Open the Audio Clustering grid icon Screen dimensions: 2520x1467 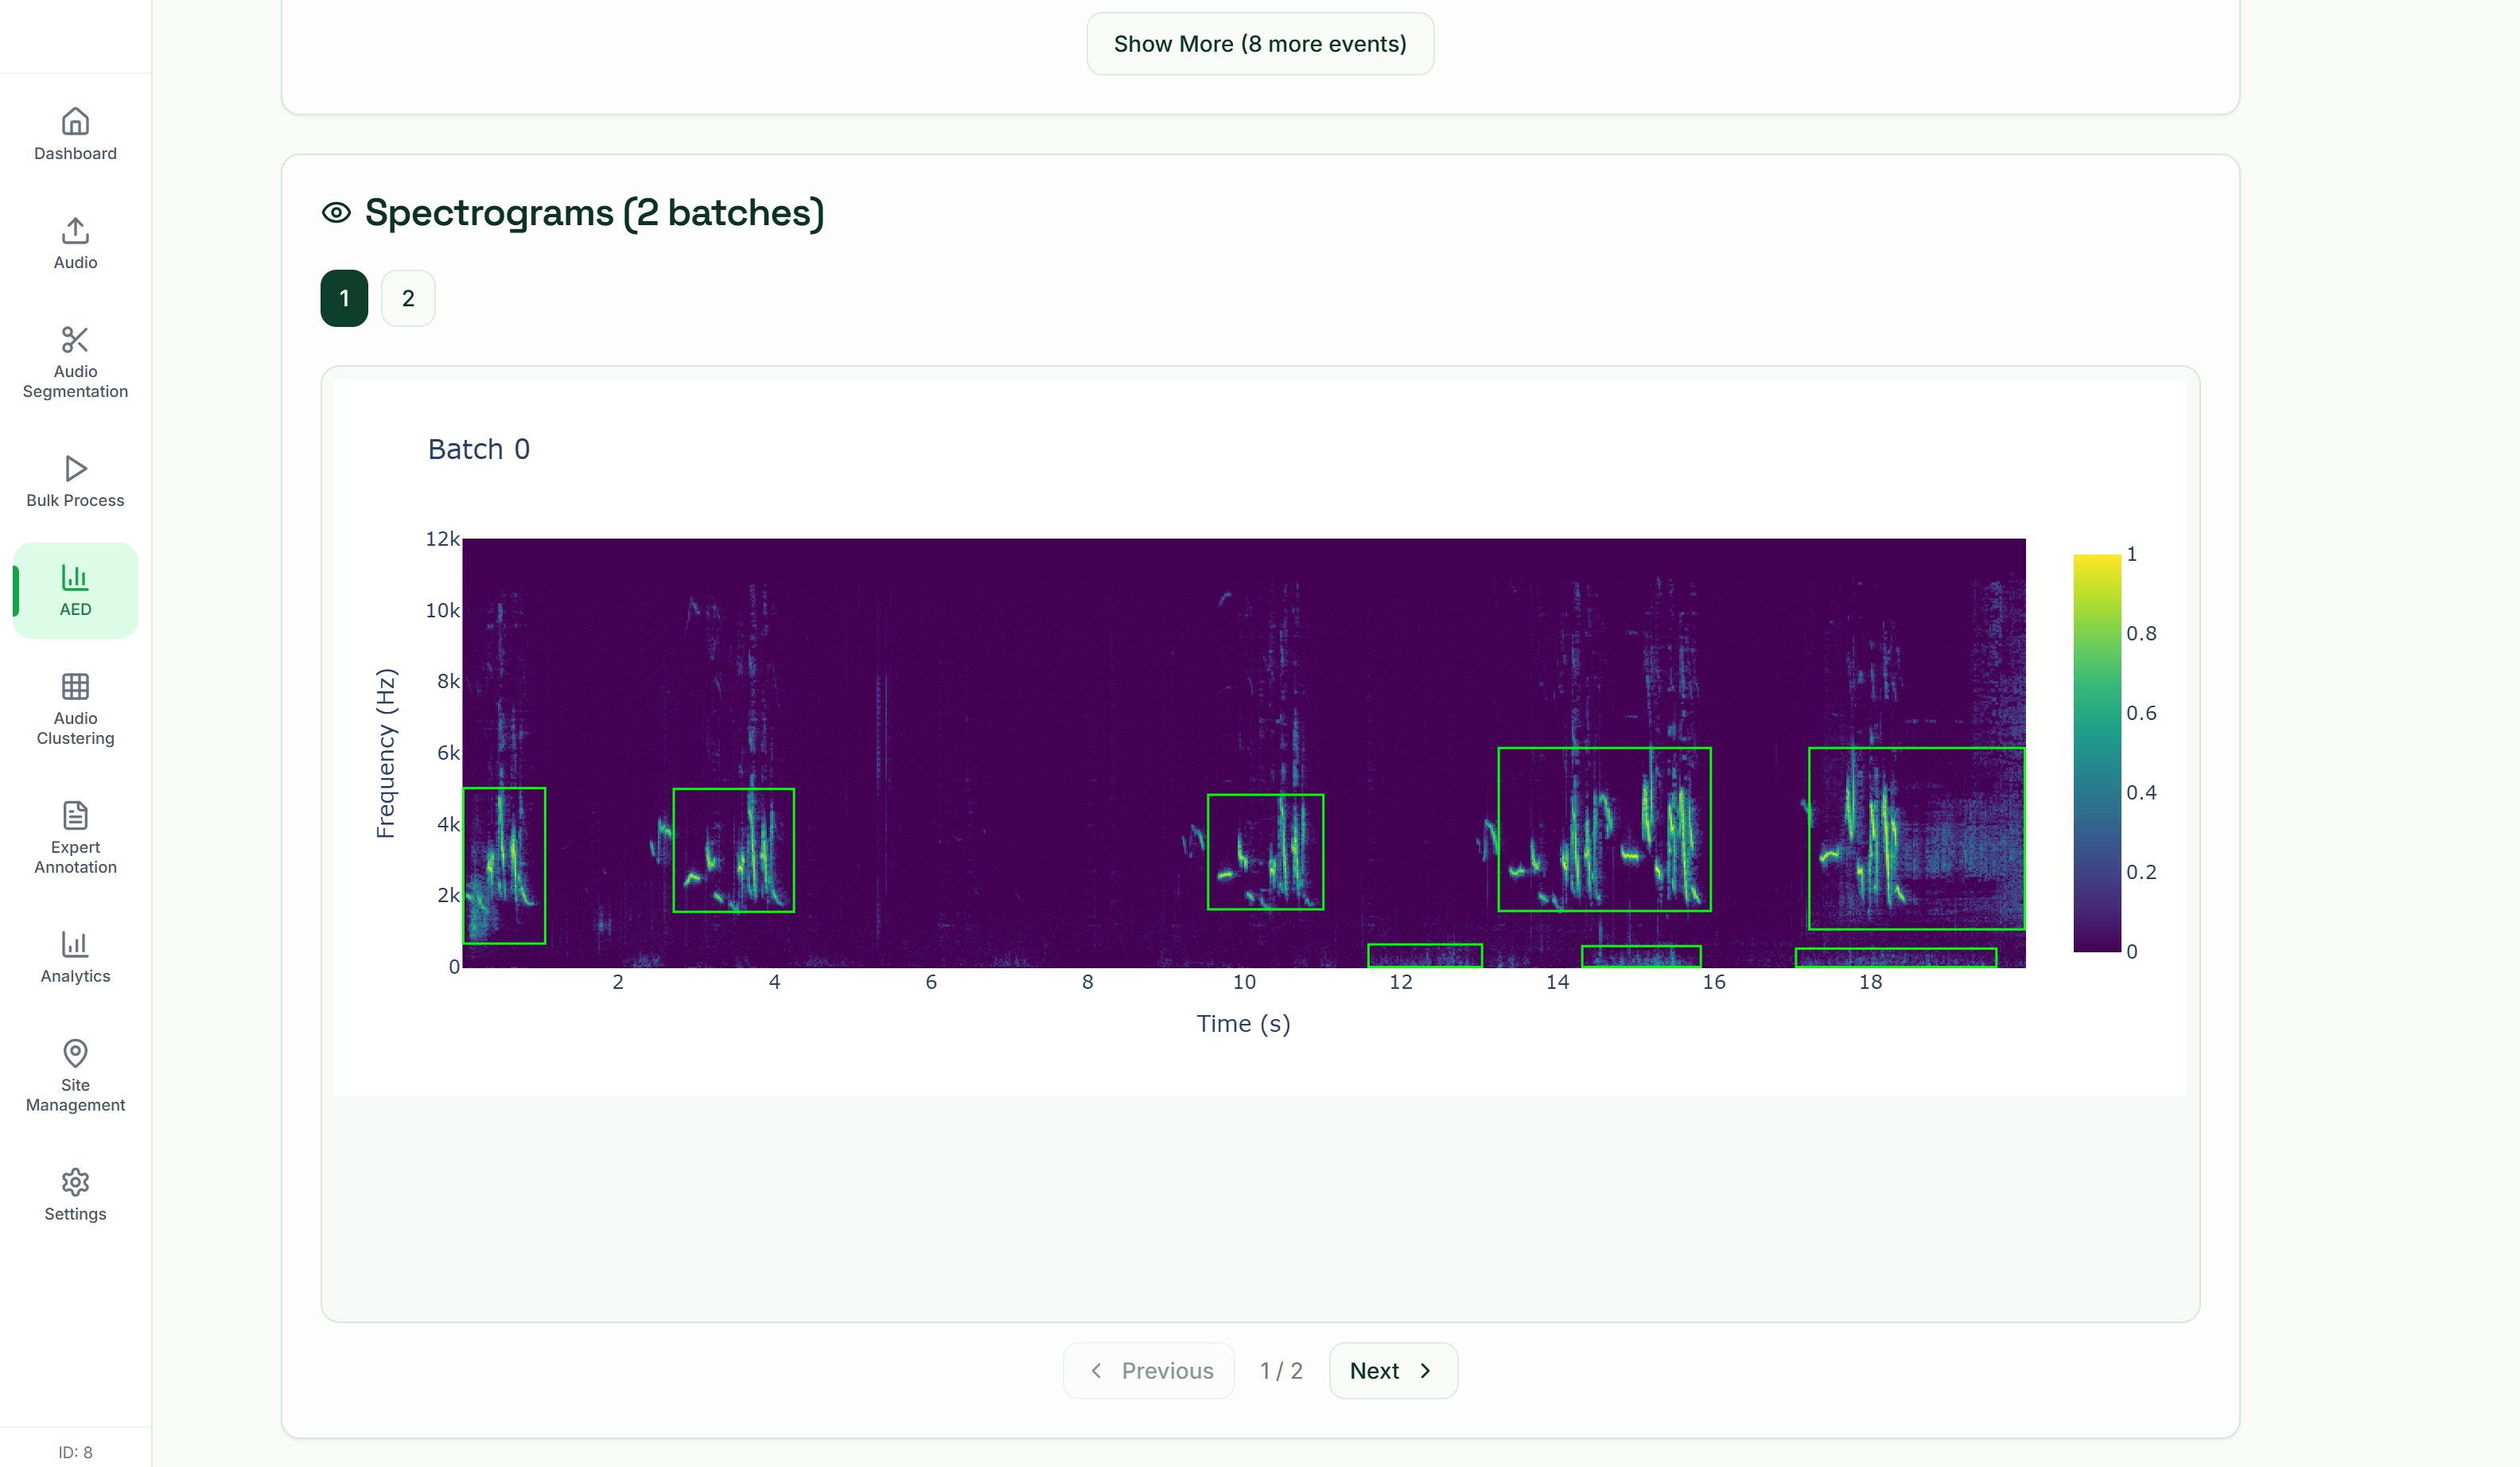(75, 686)
